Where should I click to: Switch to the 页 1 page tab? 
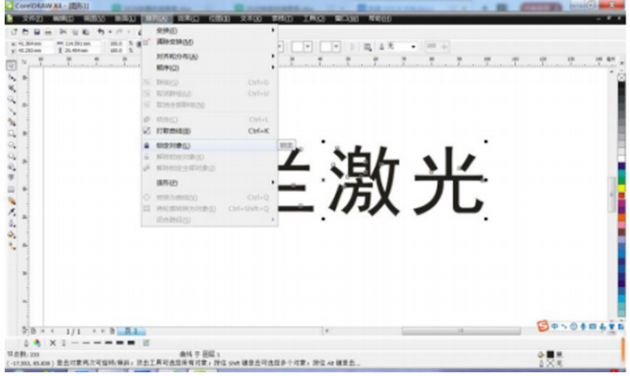point(131,331)
